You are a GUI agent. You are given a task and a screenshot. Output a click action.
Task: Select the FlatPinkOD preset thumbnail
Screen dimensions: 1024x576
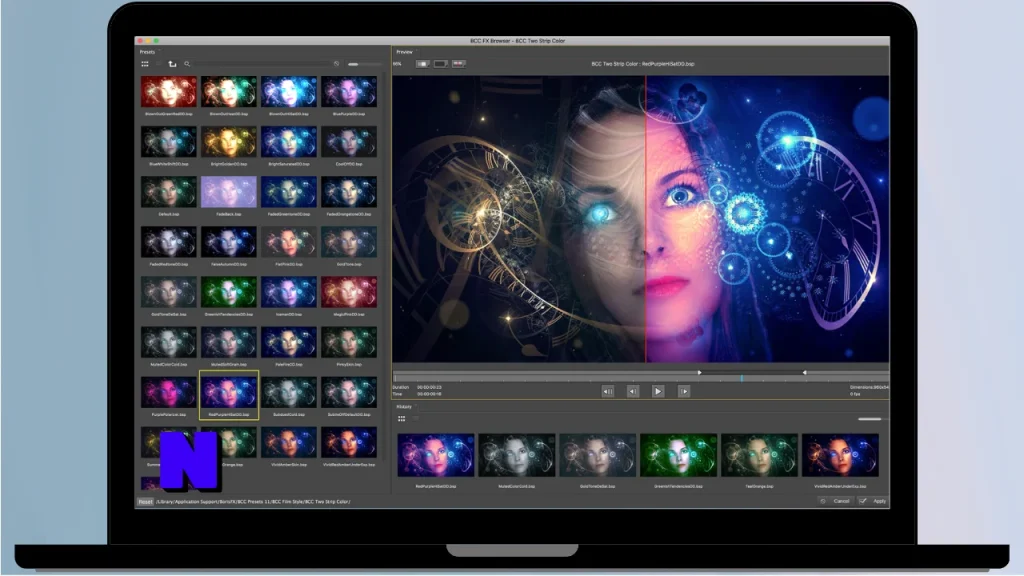pyautogui.click(x=289, y=242)
